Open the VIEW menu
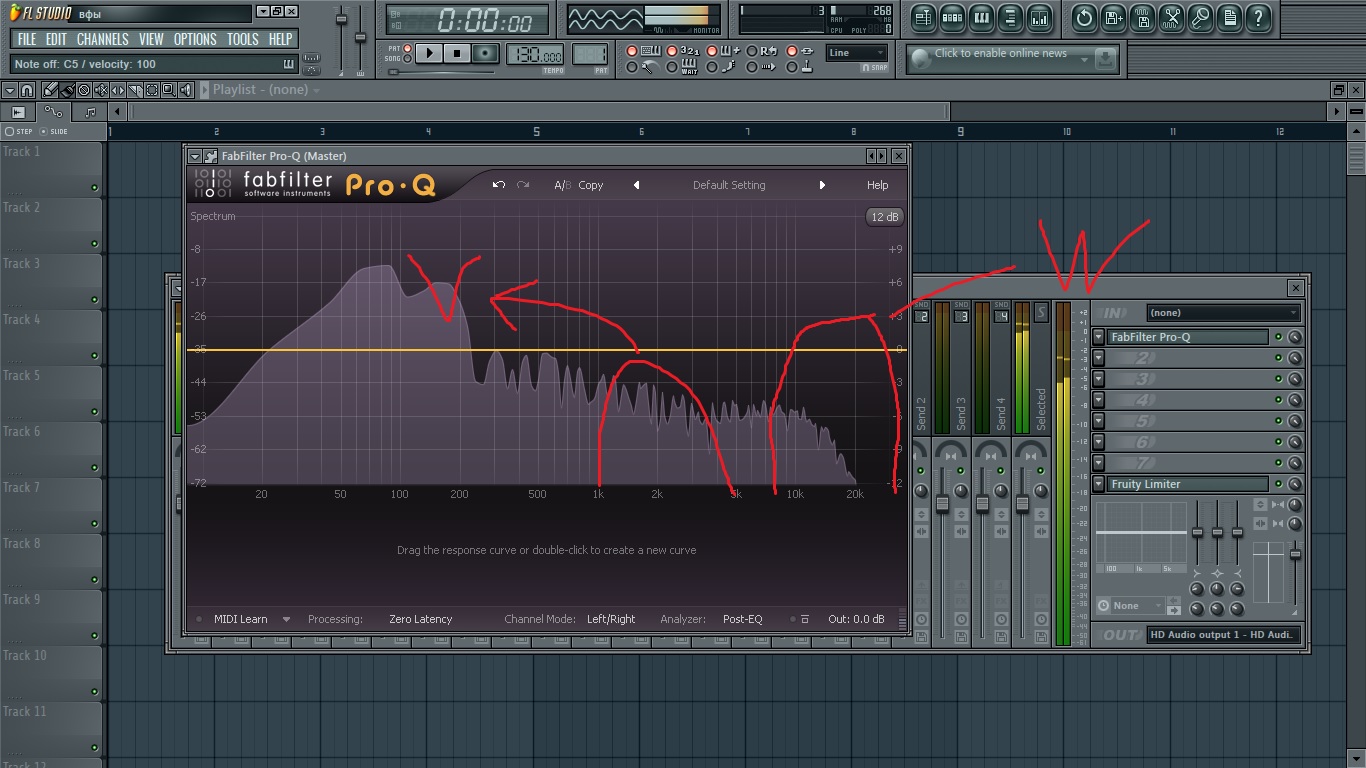The width and height of the screenshot is (1366, 768). click(151, 39)
